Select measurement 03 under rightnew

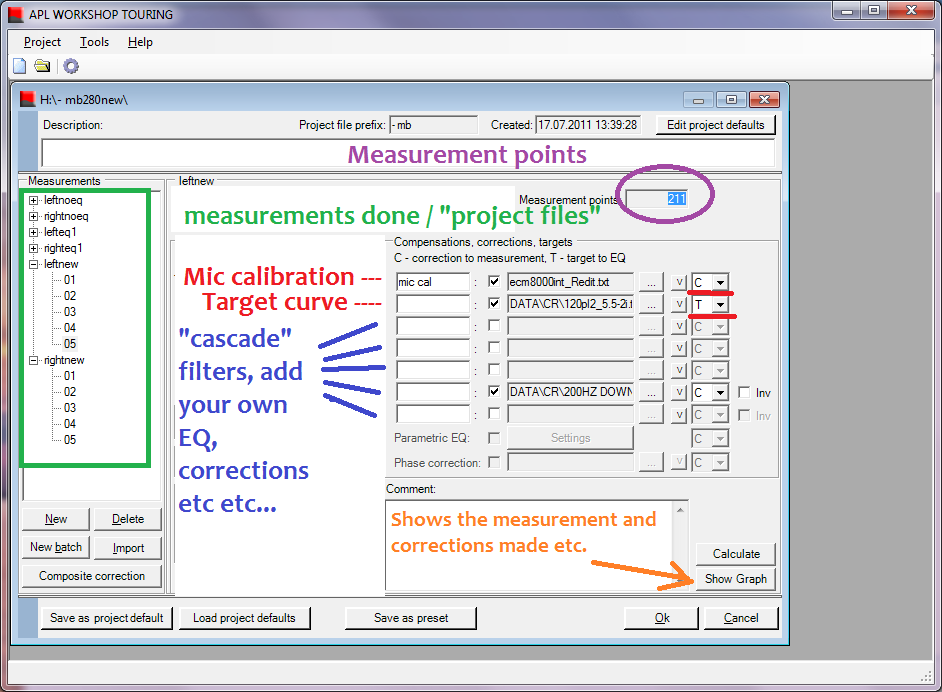tap(70, 408)
